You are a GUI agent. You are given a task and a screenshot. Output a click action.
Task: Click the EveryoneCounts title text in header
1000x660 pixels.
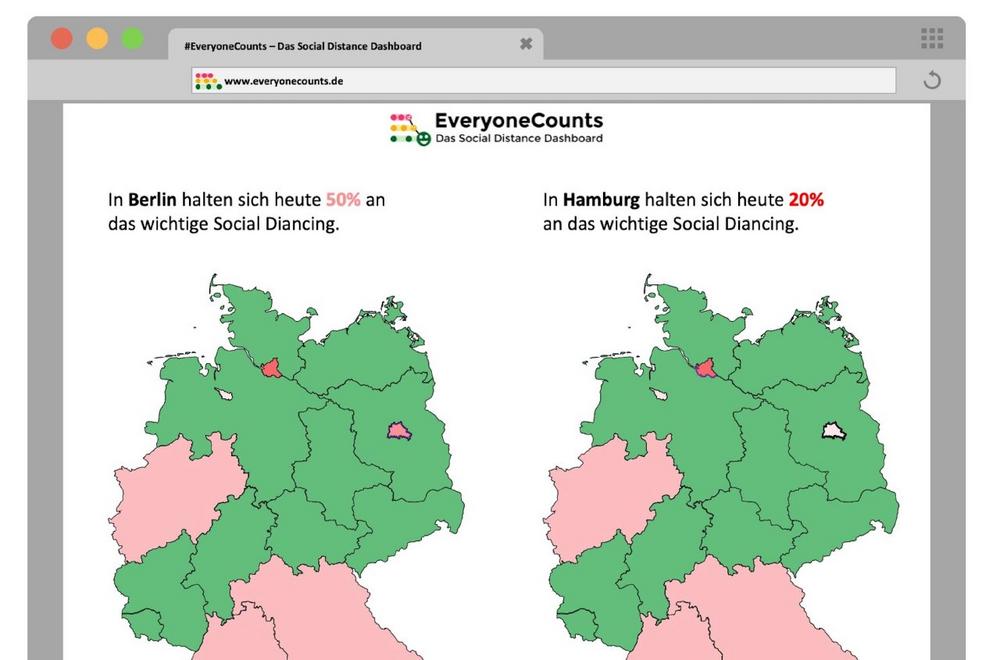(518, 121)
